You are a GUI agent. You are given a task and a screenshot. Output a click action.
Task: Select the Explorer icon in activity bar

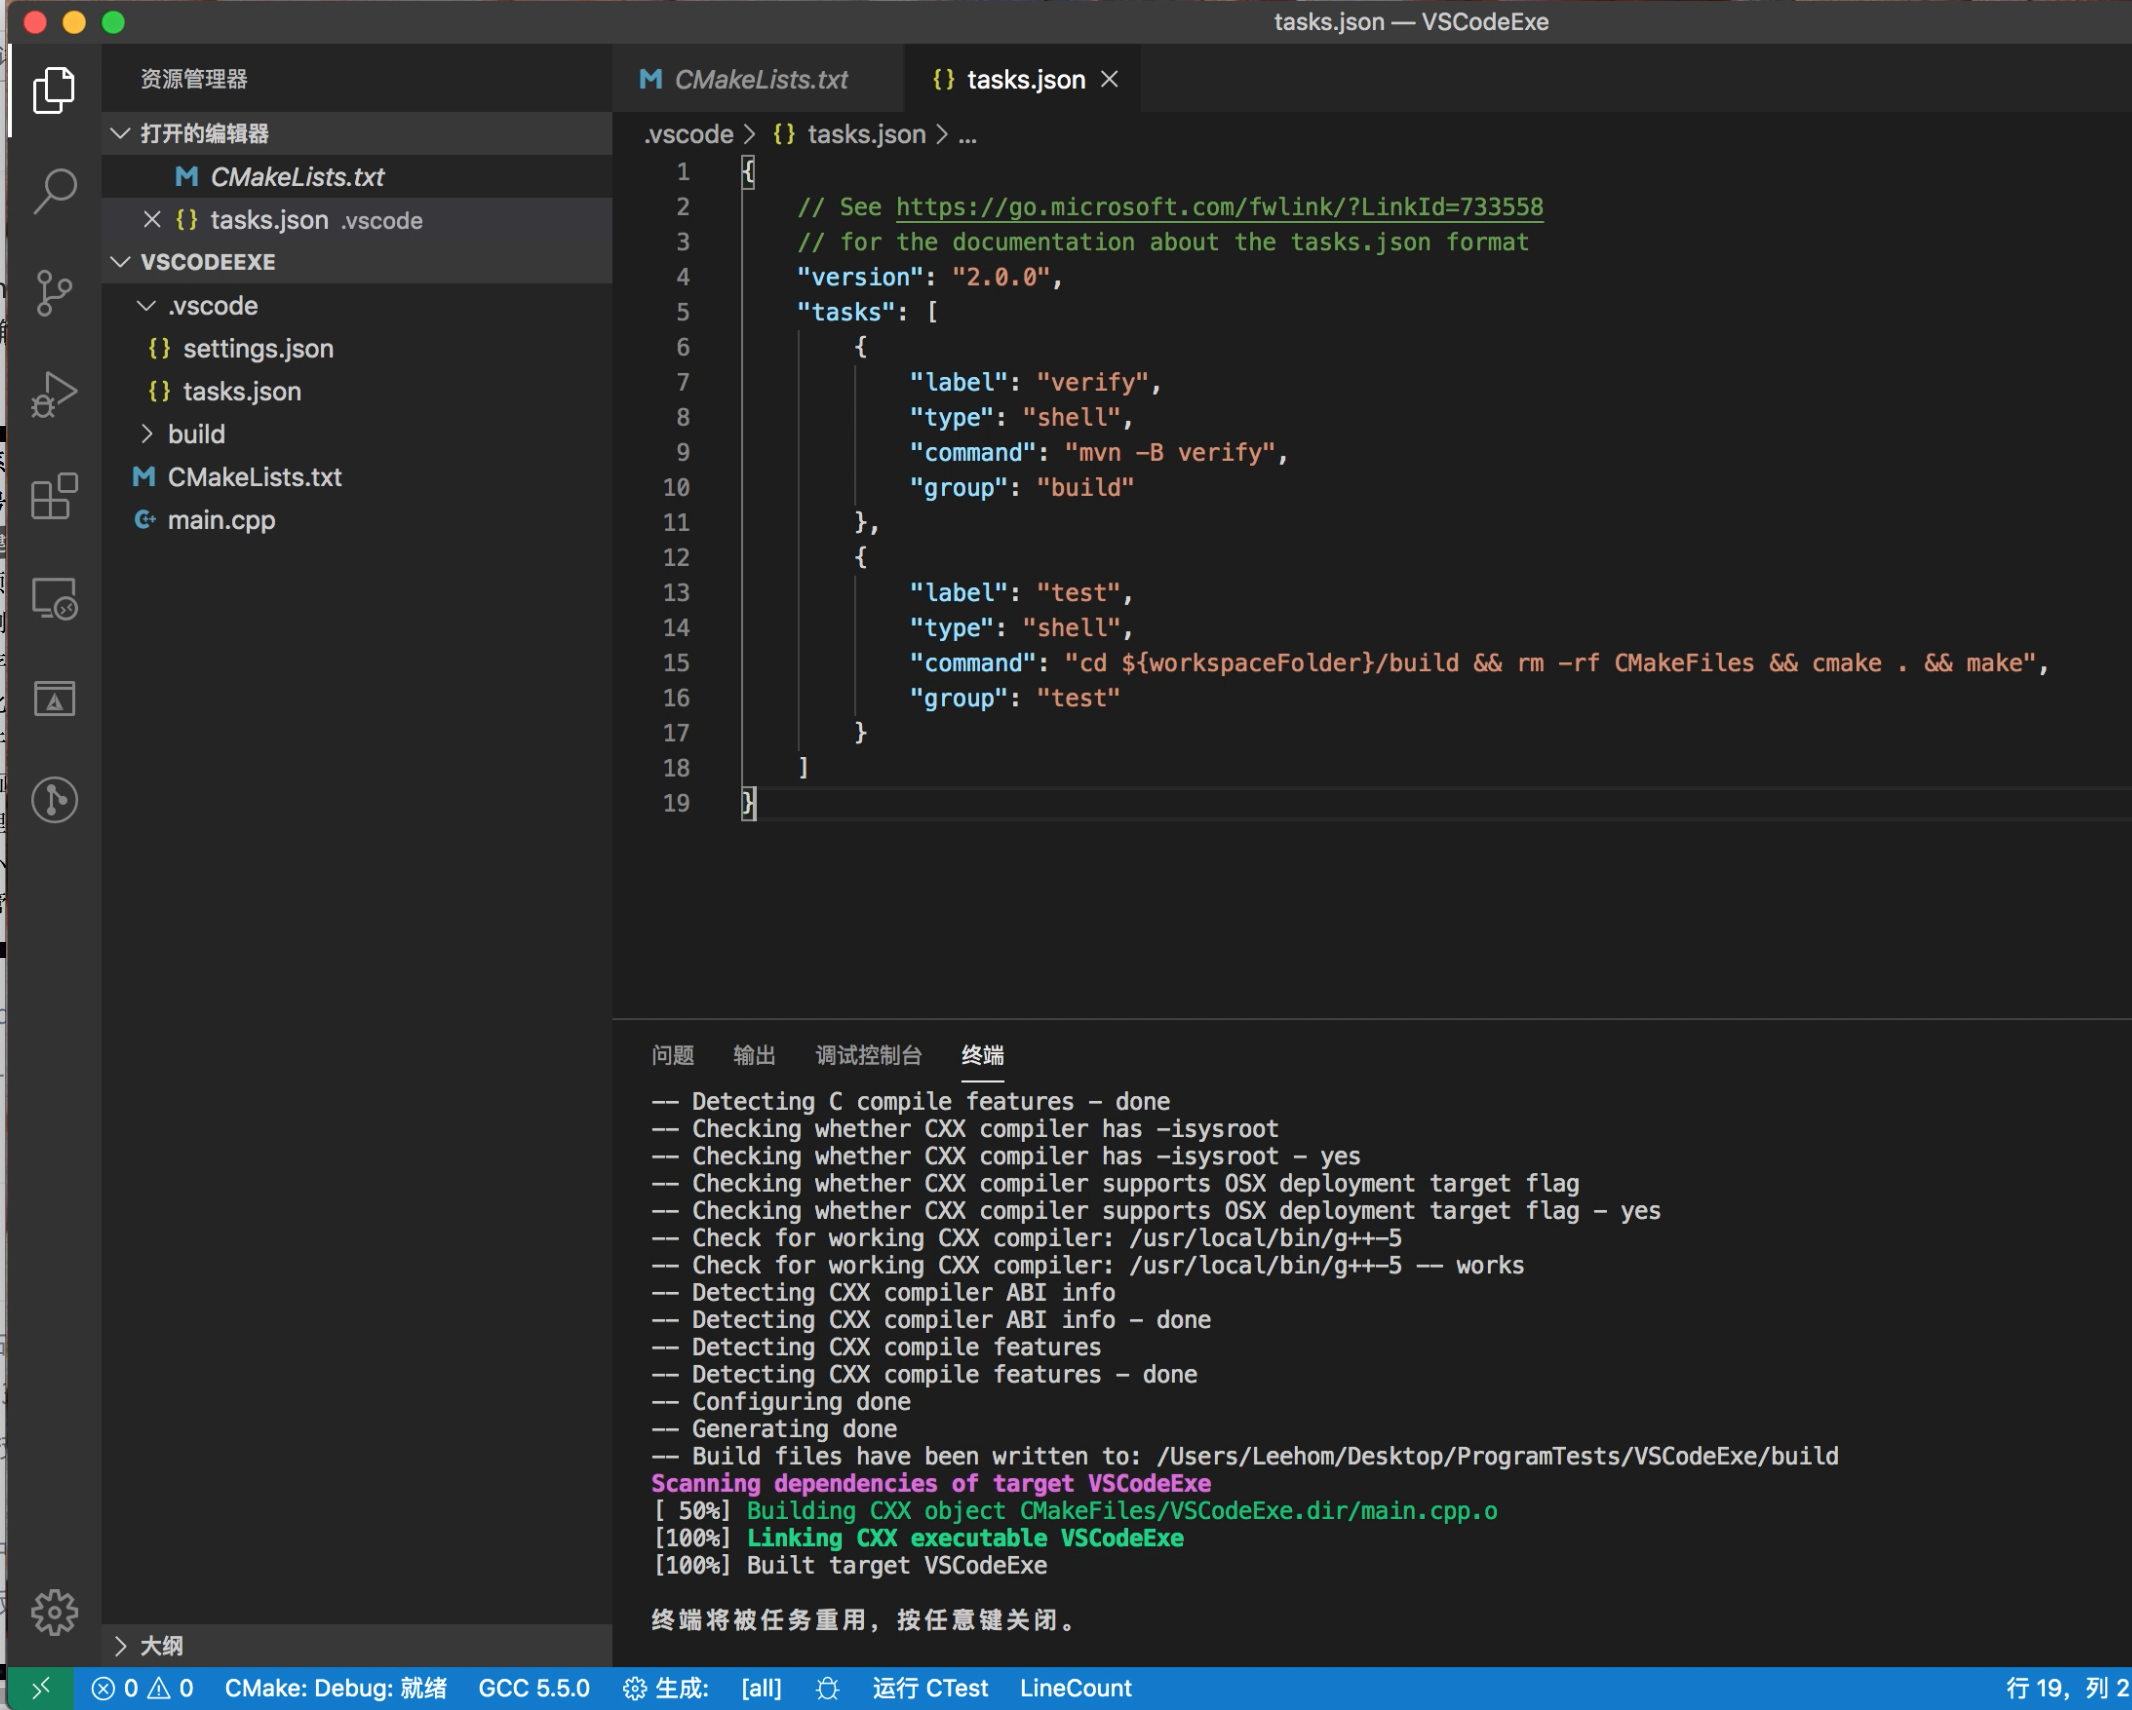pos(55,90)
